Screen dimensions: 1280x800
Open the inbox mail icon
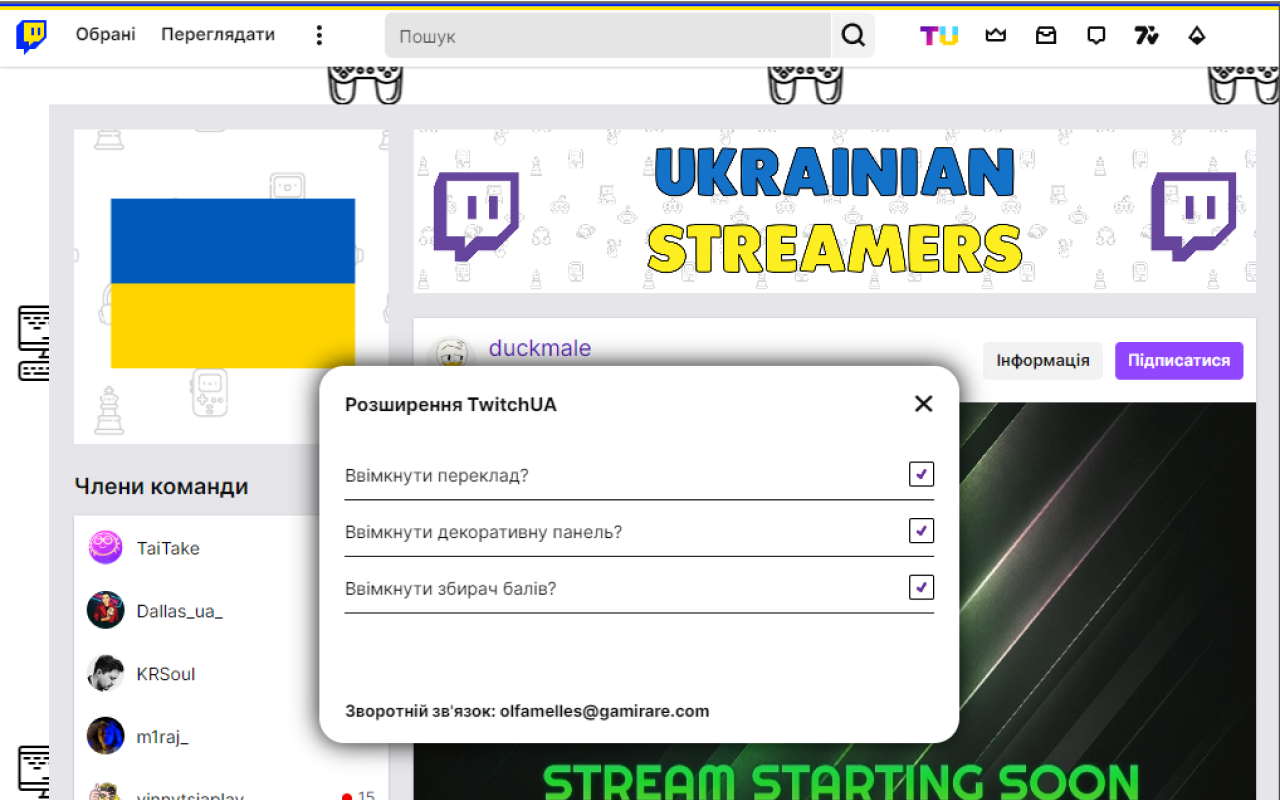1046,34
